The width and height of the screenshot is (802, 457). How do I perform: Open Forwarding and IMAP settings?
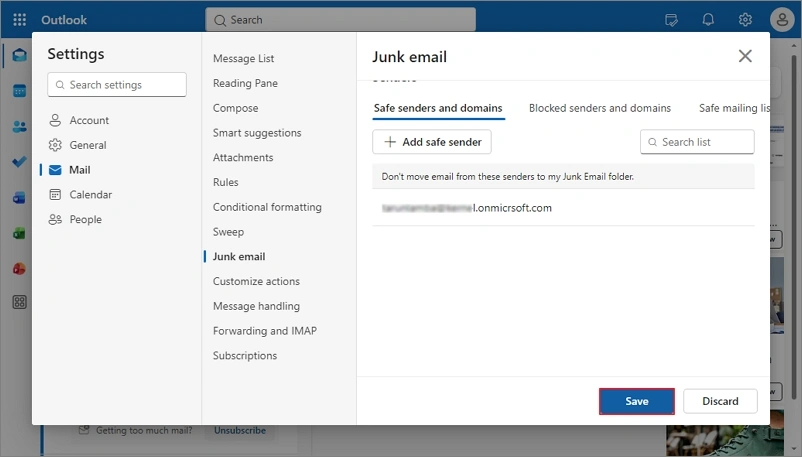pos(264,331)
